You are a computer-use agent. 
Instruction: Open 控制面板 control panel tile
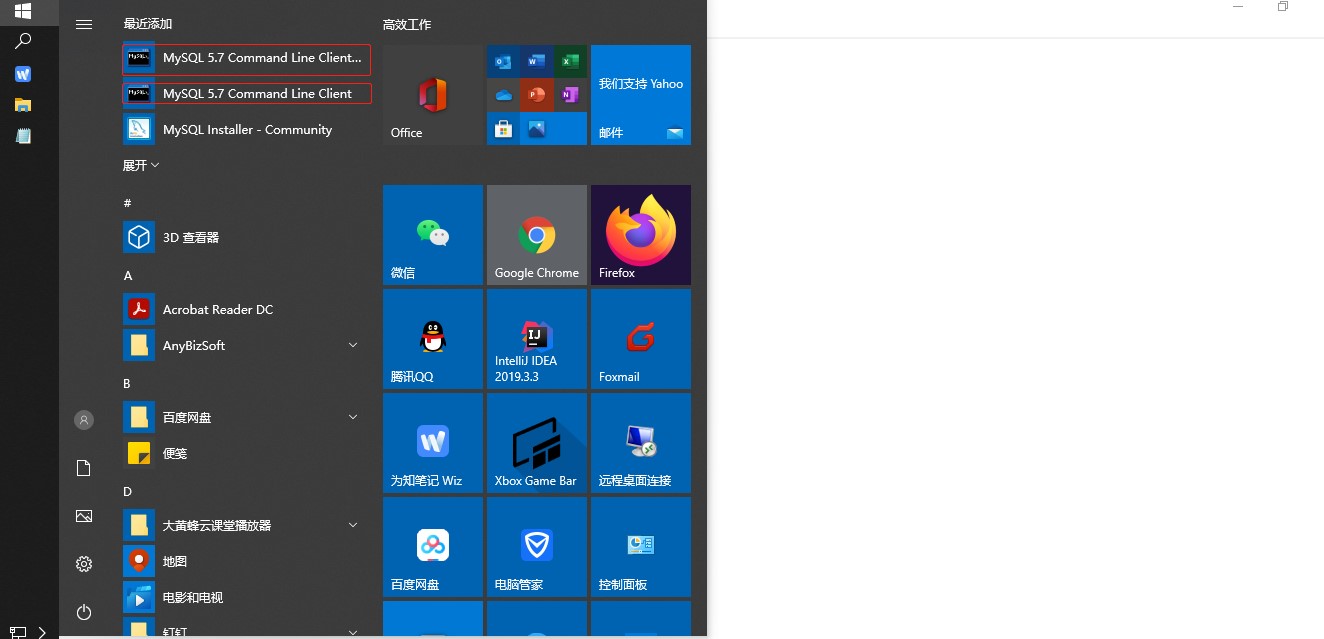(x=641, y=547)
